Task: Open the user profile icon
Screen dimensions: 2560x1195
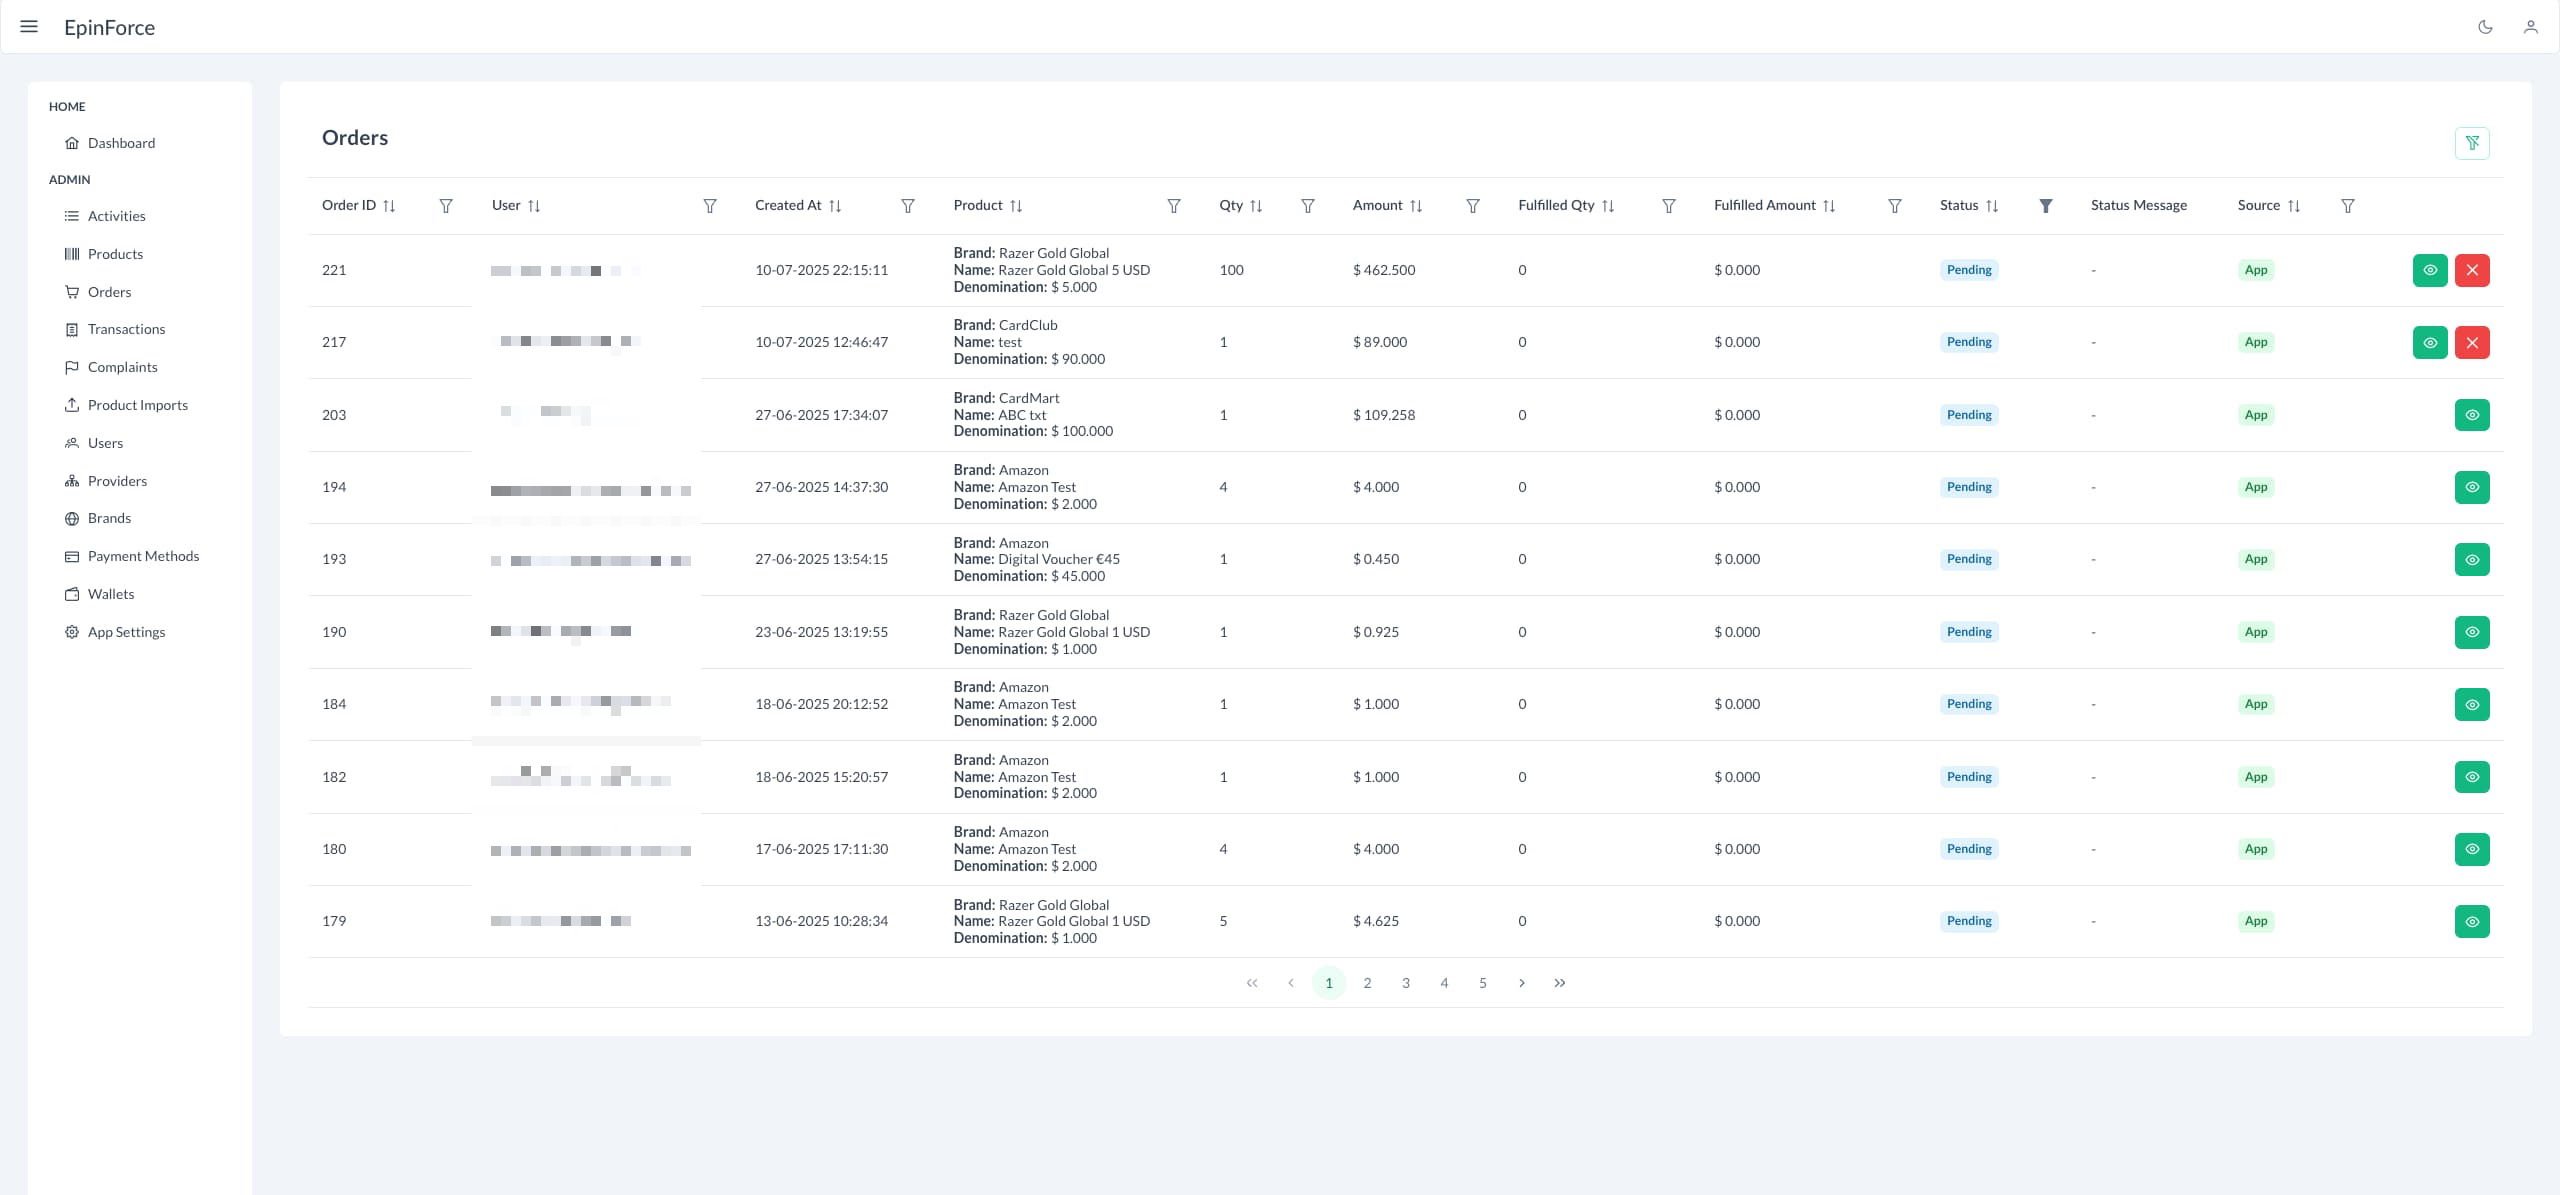Action: click(2530, 27)
